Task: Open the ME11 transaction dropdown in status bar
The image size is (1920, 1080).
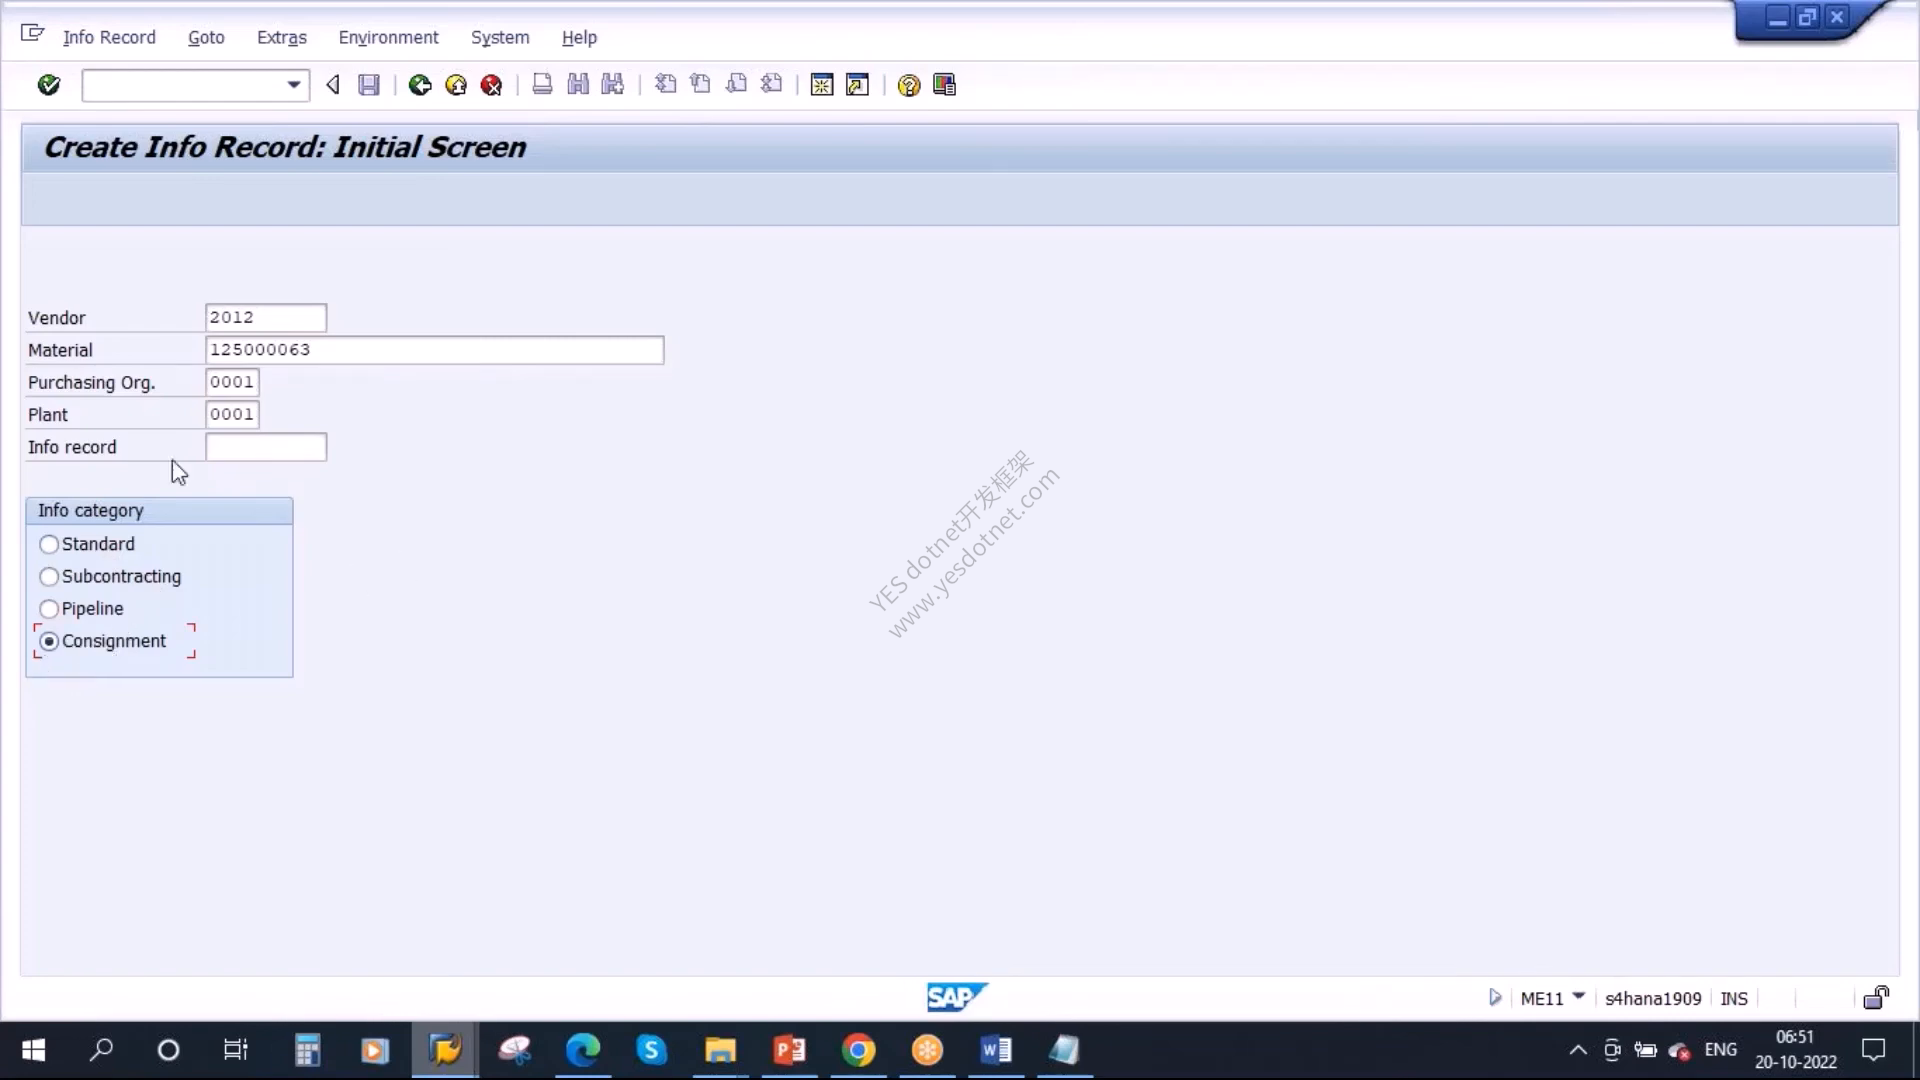Action: coord(1578,996)
